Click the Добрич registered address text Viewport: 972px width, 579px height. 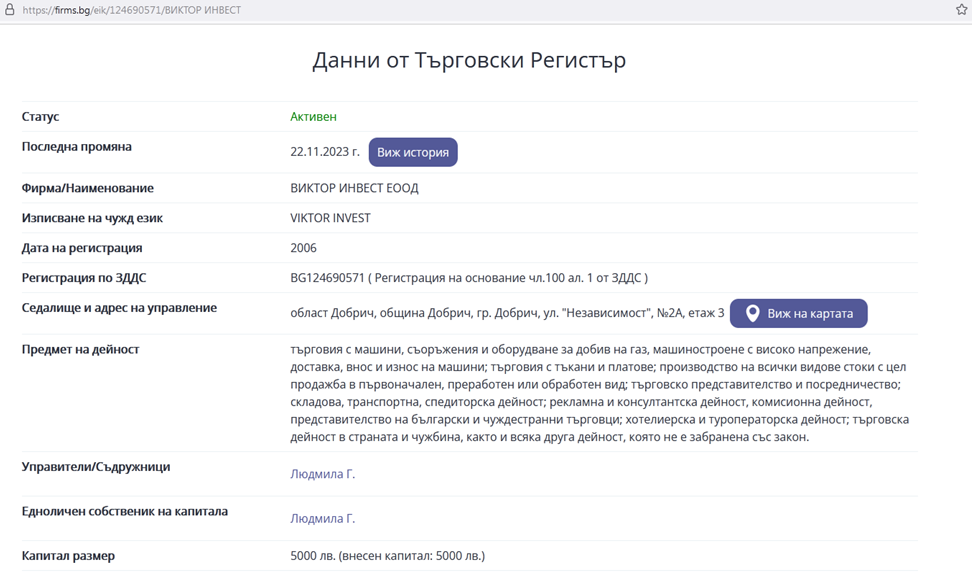[x=507, y=313]
